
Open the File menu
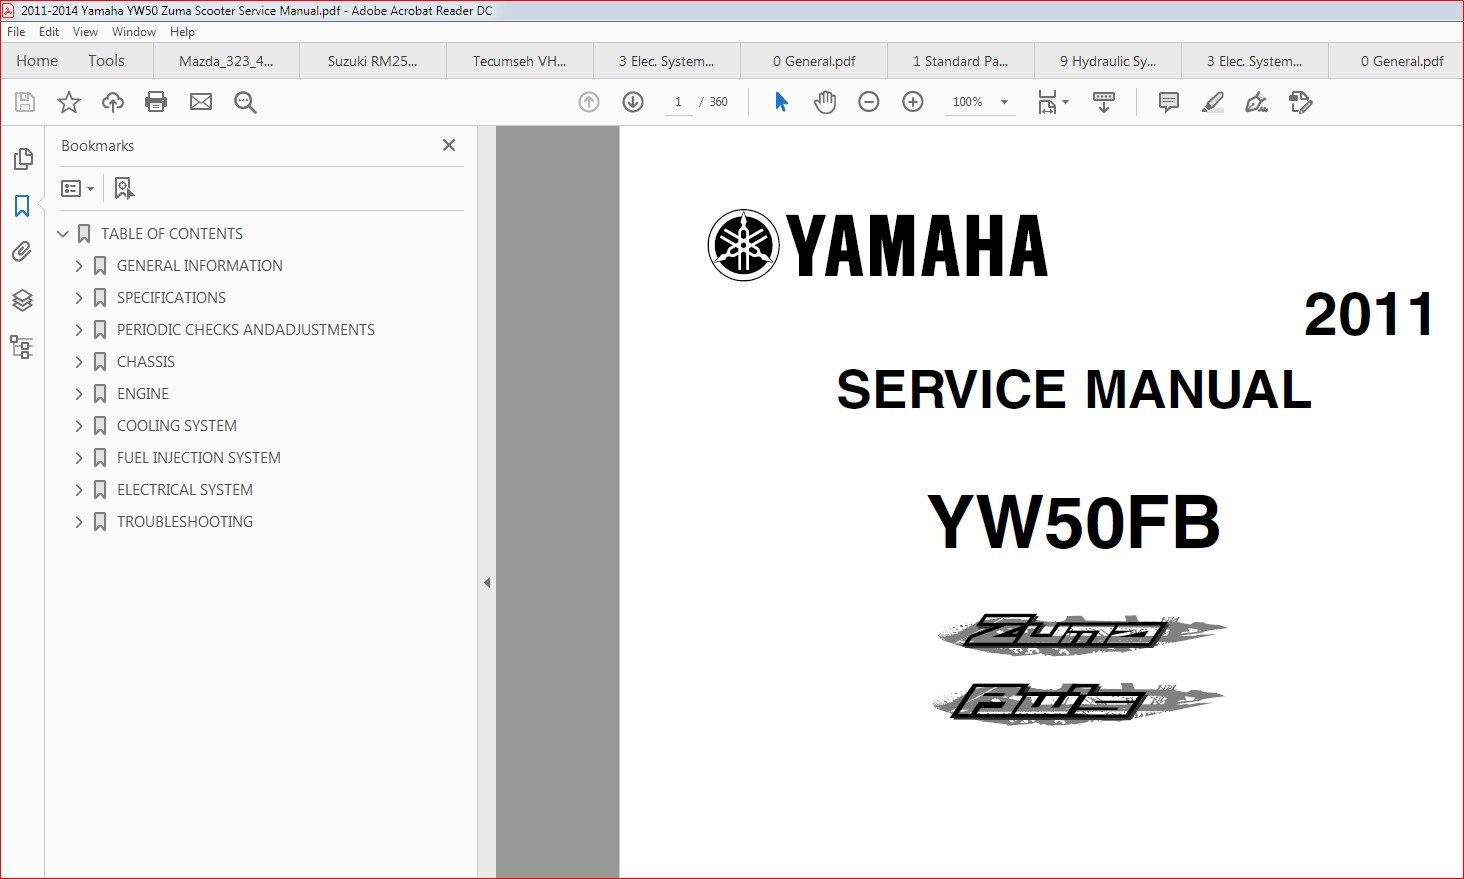point(16,32)
